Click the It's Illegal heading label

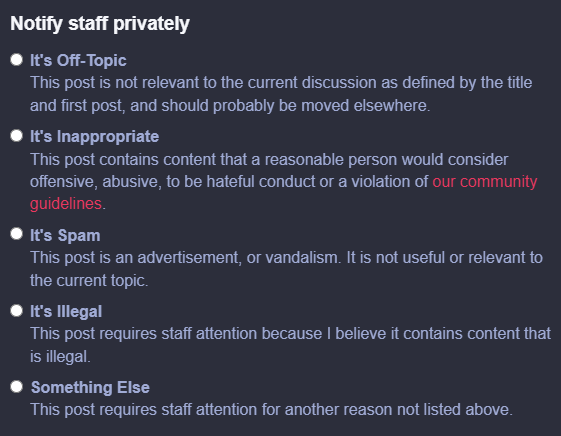click(66, 312)
